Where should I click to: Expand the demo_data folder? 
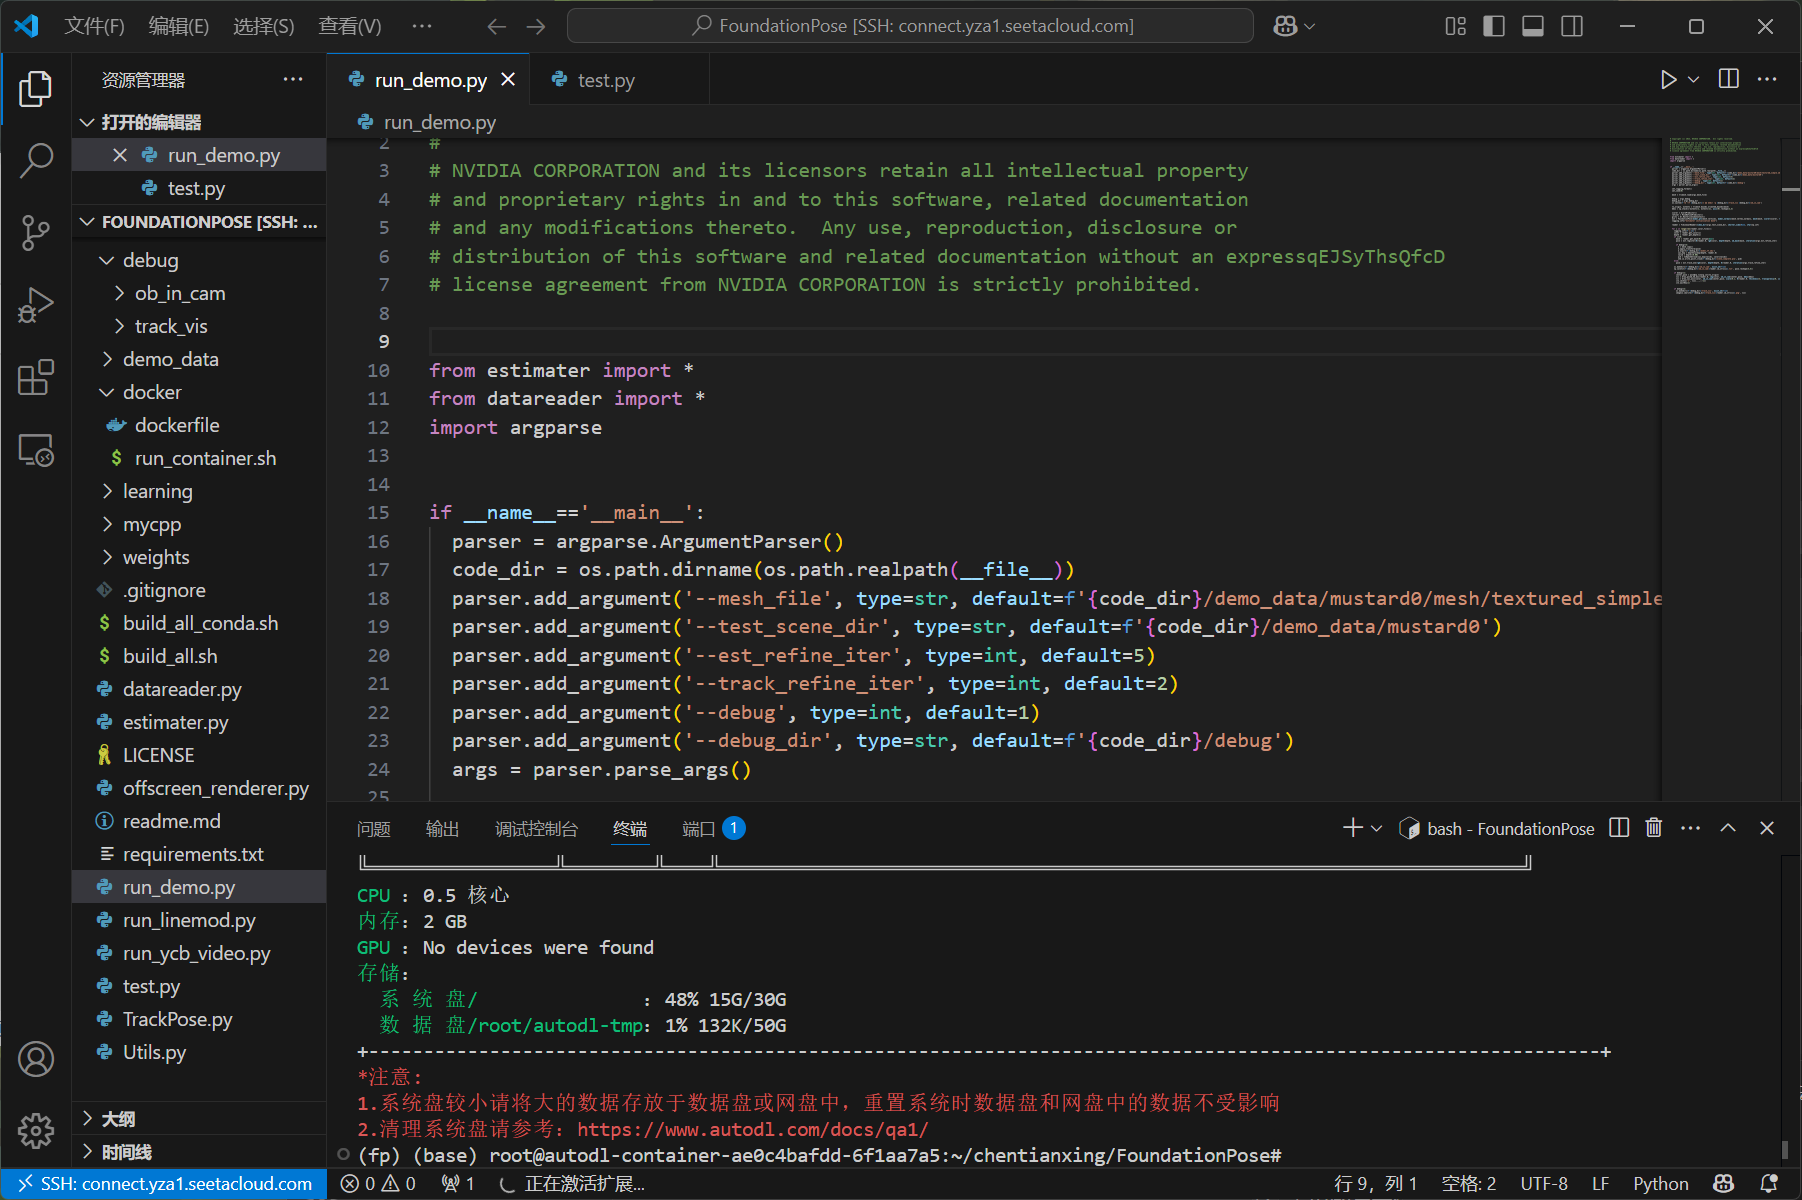pos(170,359)
